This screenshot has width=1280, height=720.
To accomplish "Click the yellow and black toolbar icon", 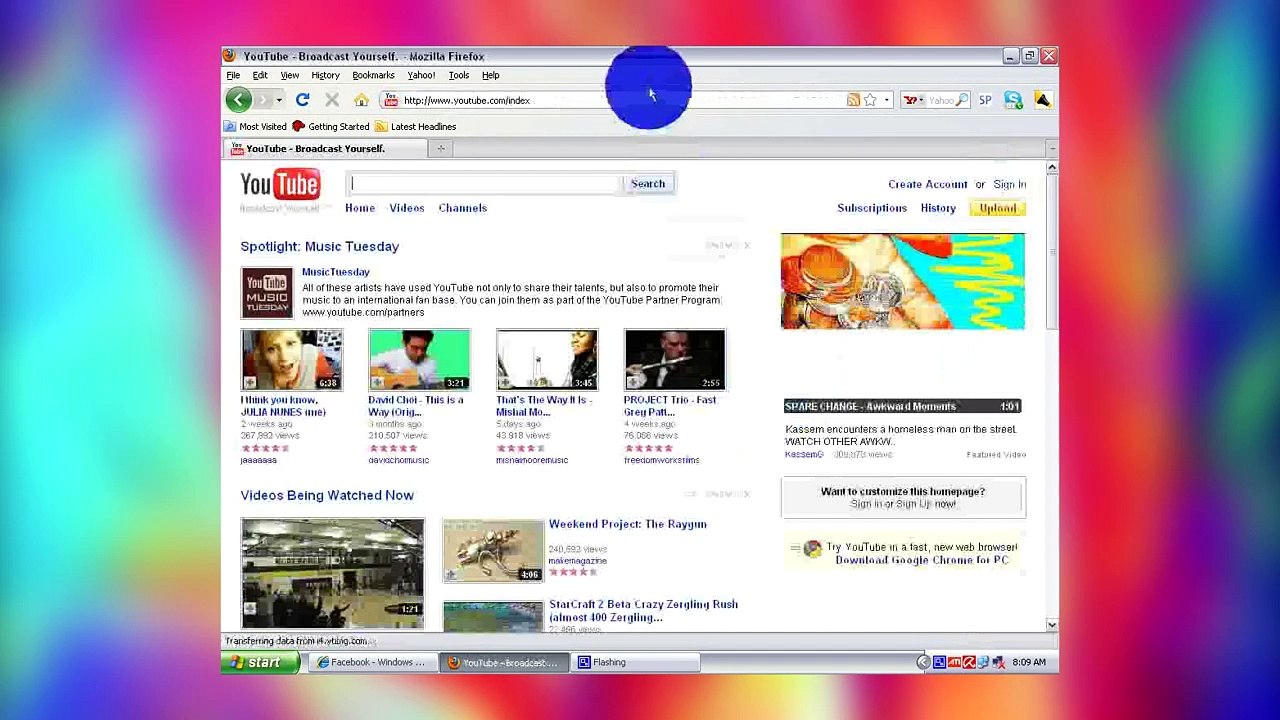I will click(1042, 100).
